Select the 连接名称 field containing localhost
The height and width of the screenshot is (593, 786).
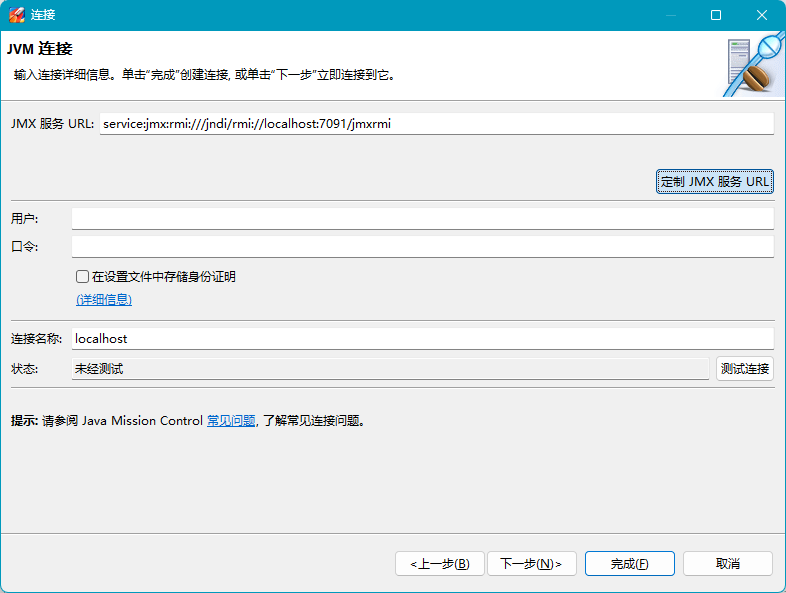point(422,339)
